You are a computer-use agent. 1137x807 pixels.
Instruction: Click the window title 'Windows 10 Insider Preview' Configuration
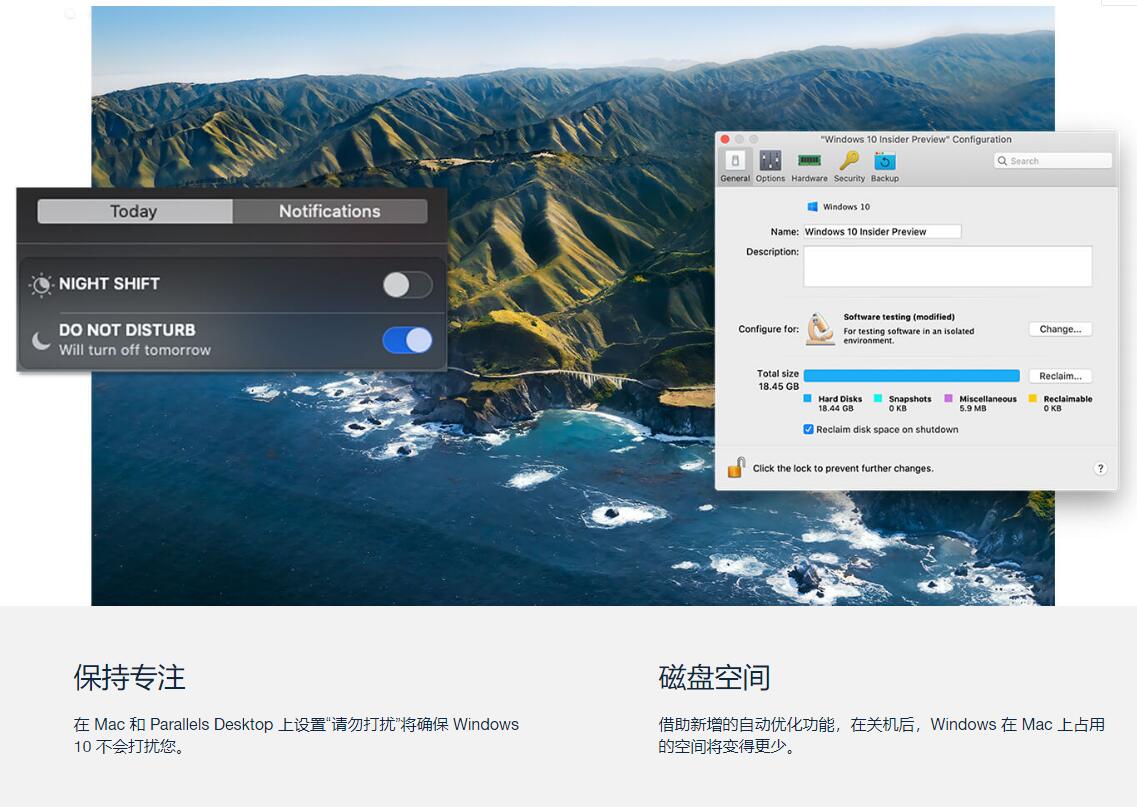pos(916,139)
